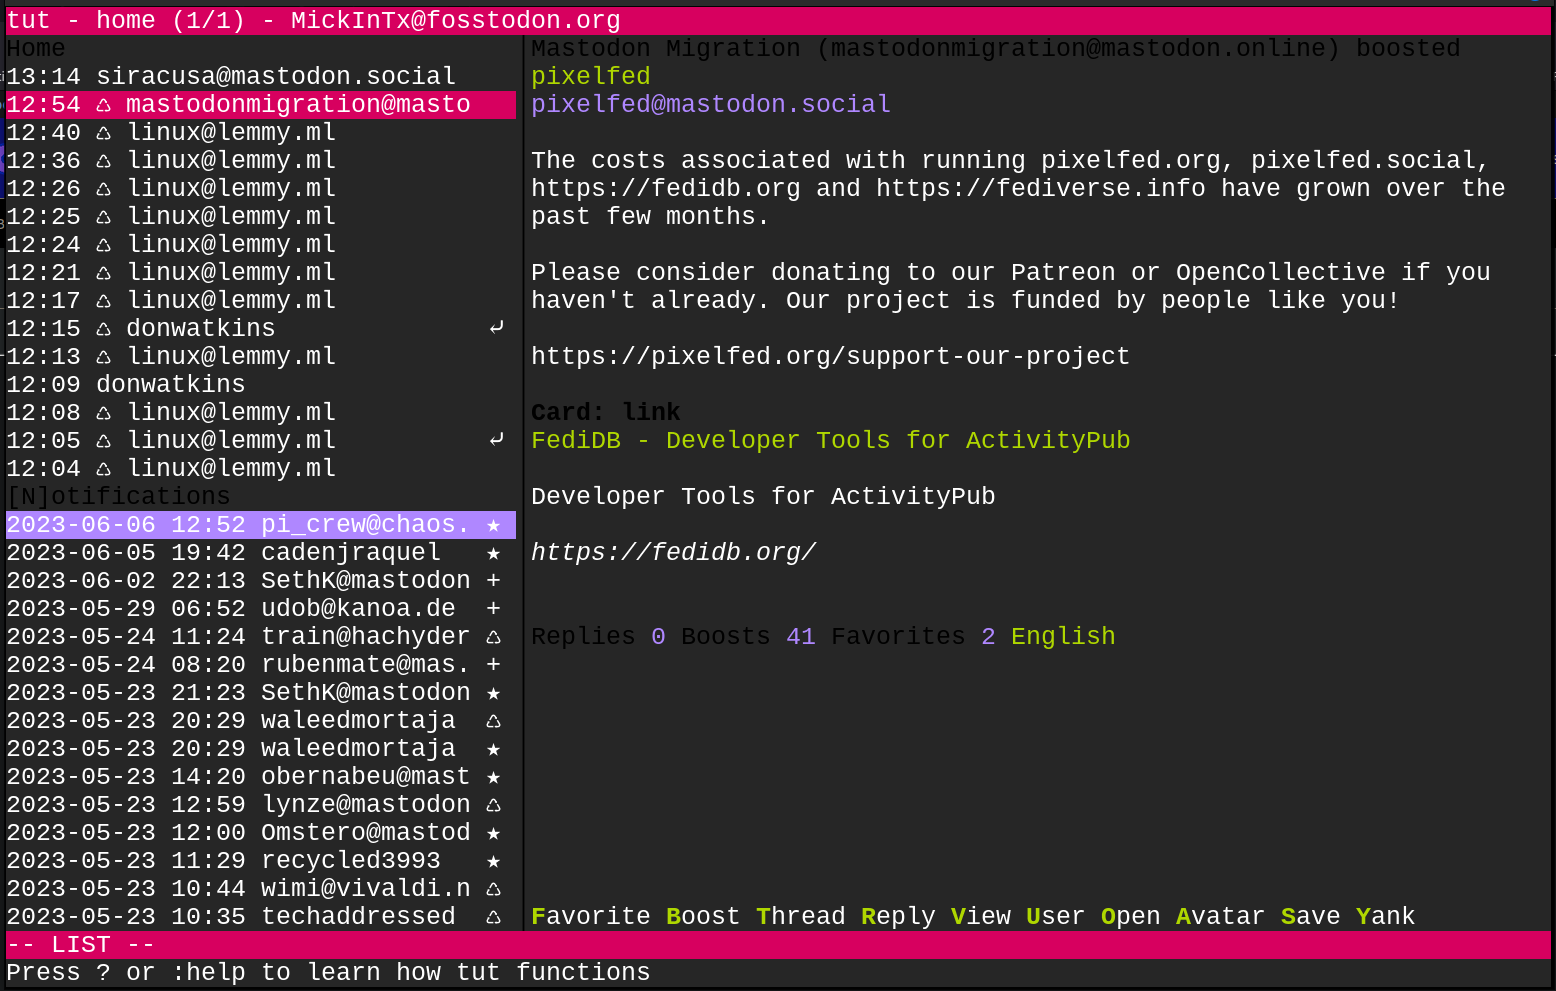Screen dimensions: 1556x991
Task: Click the -- LIST -- mode status bar
Action: coord(778,945)
